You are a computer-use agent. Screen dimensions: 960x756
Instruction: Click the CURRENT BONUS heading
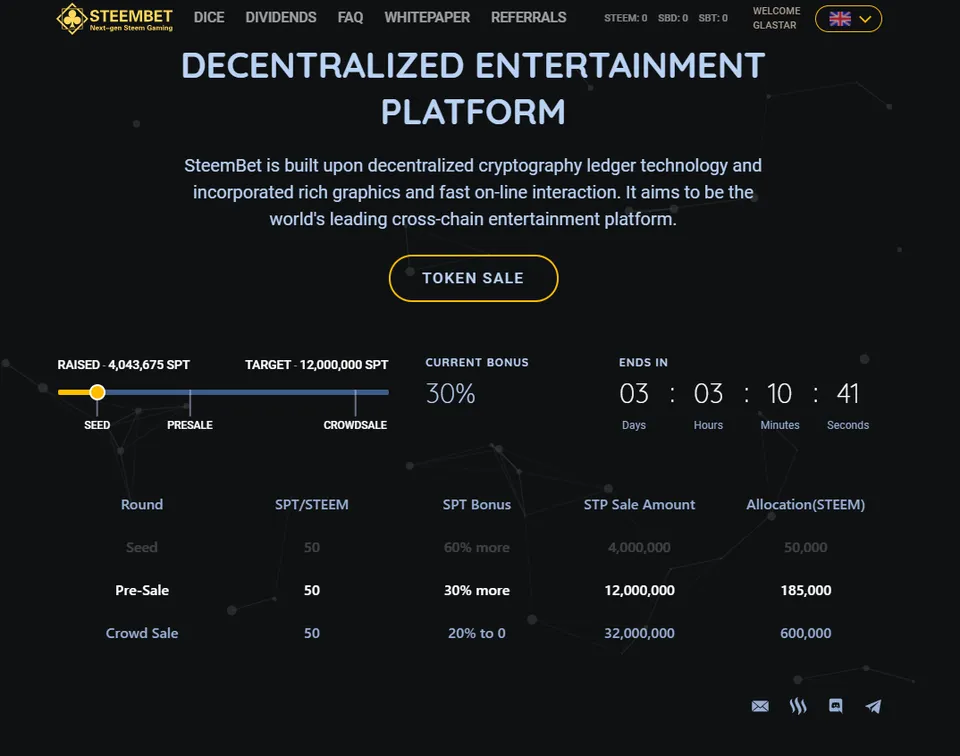point(477,362)
